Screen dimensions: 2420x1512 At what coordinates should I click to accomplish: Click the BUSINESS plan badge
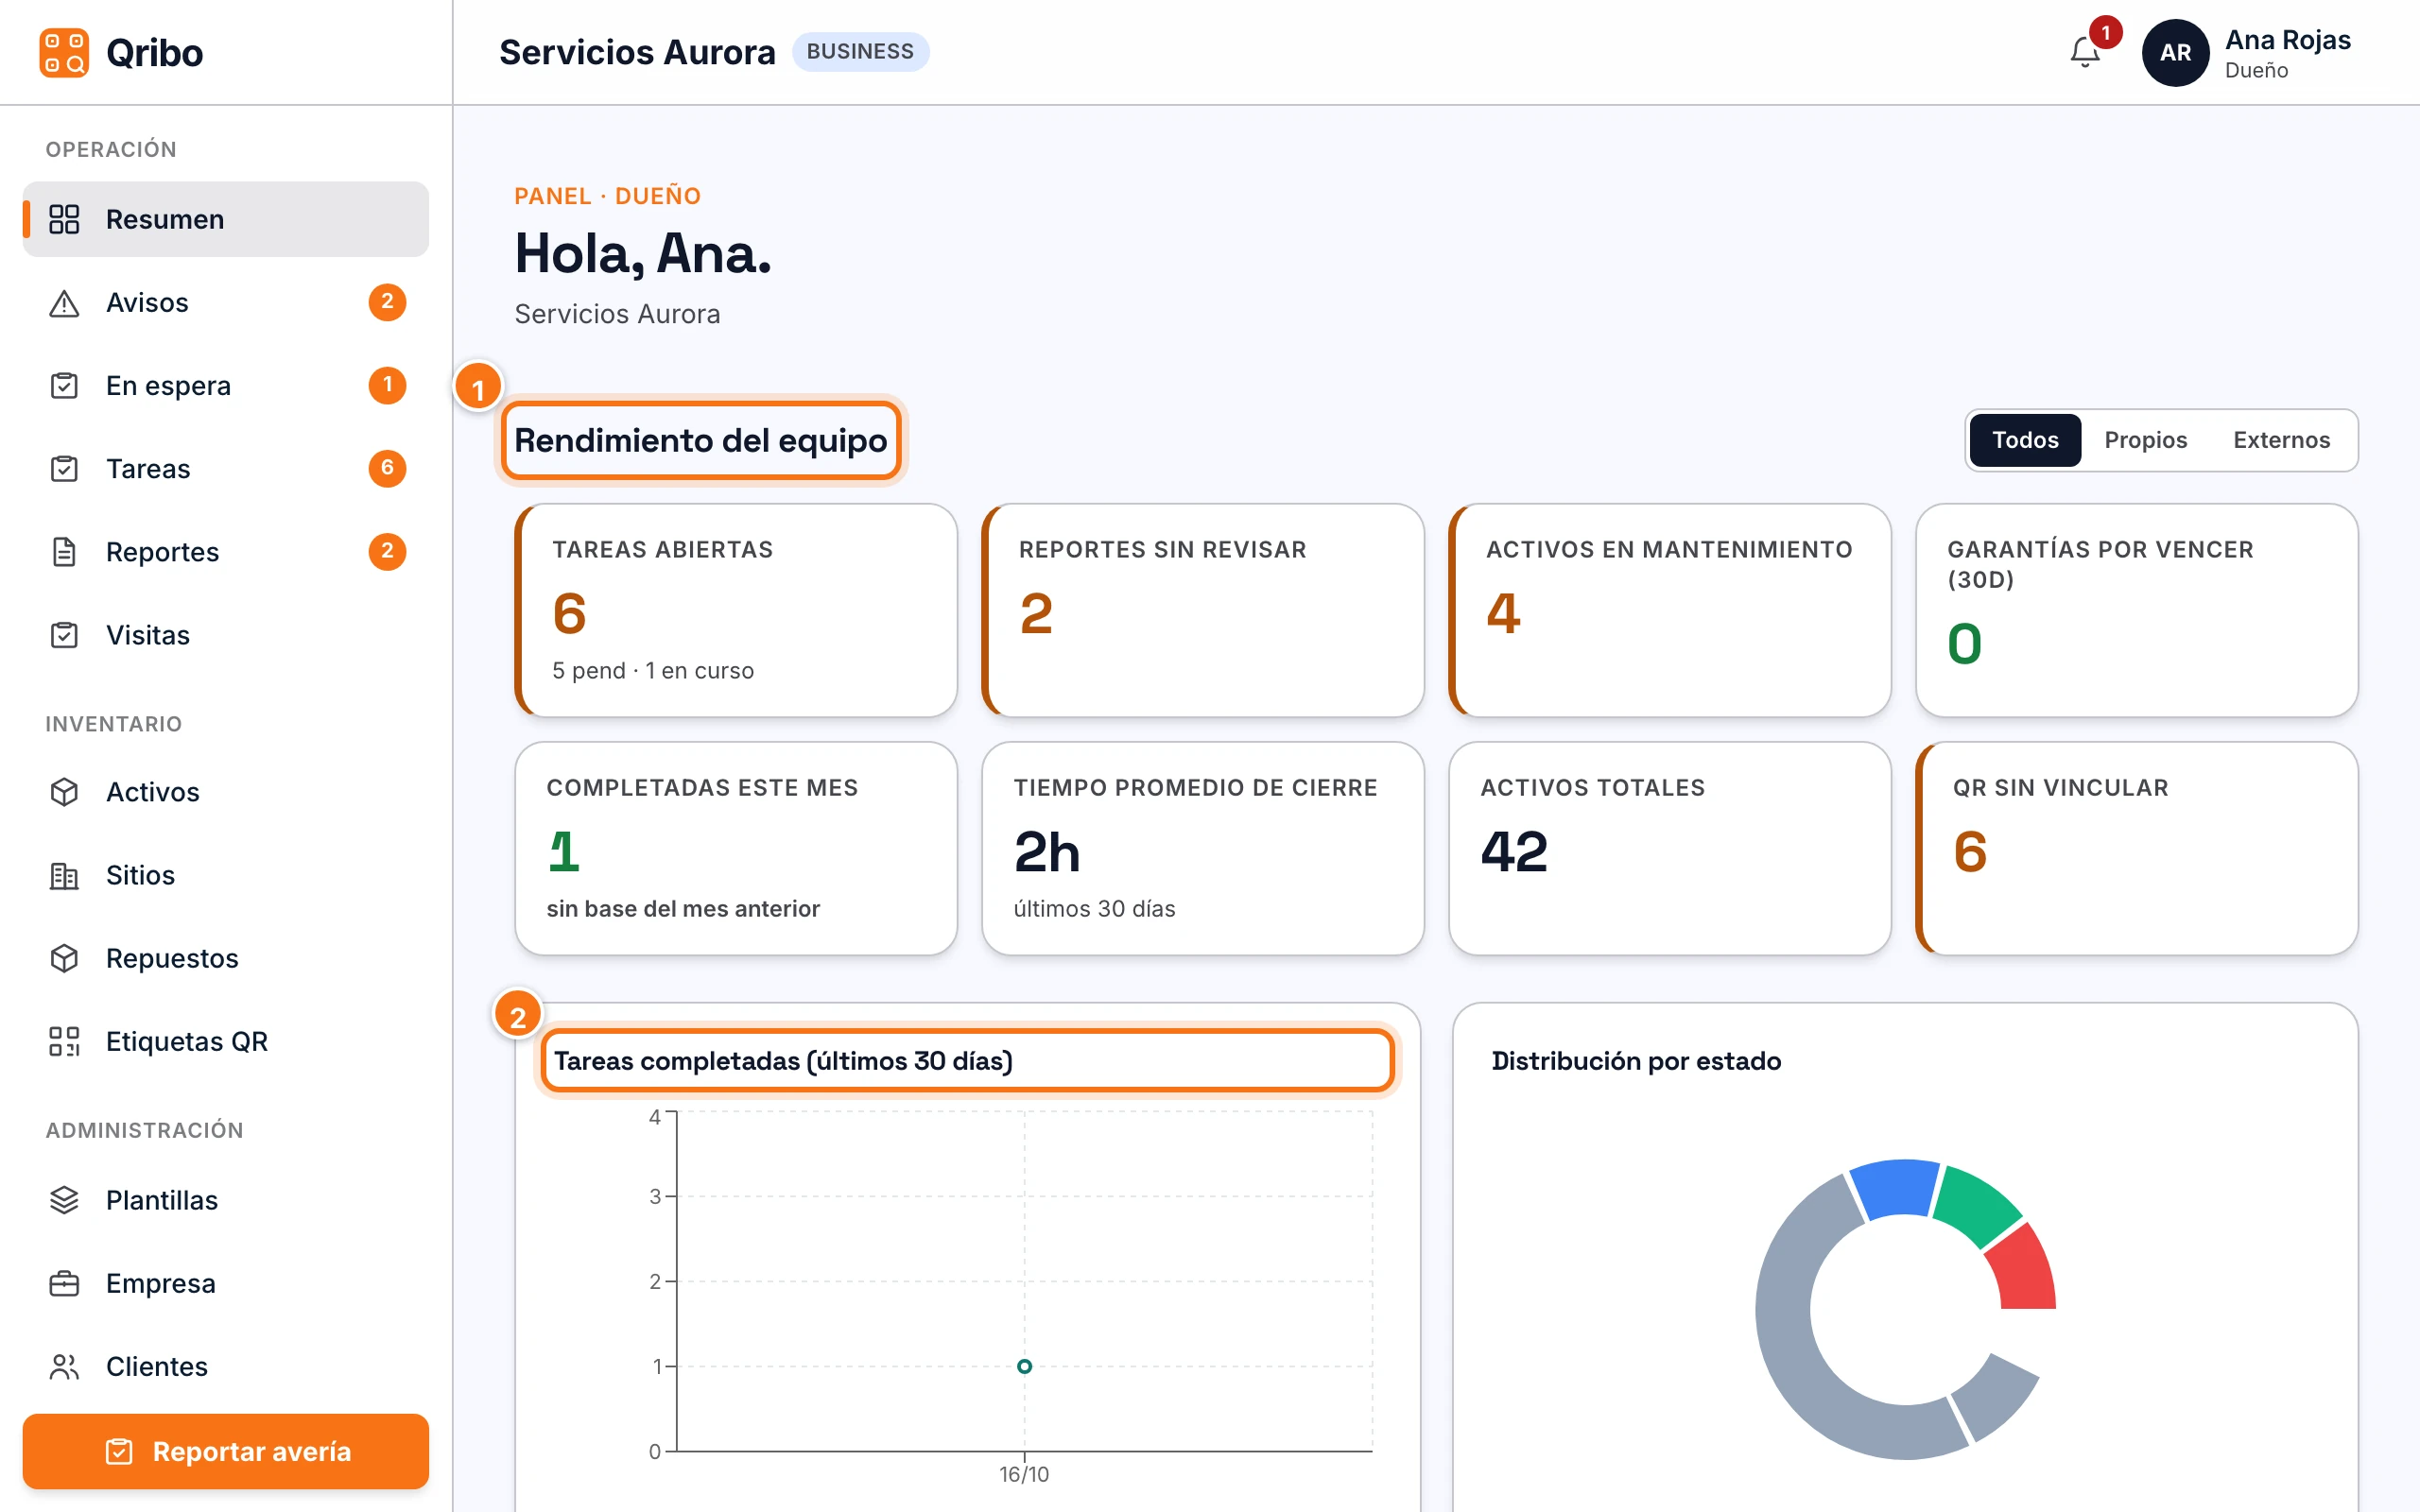(860, 52)
